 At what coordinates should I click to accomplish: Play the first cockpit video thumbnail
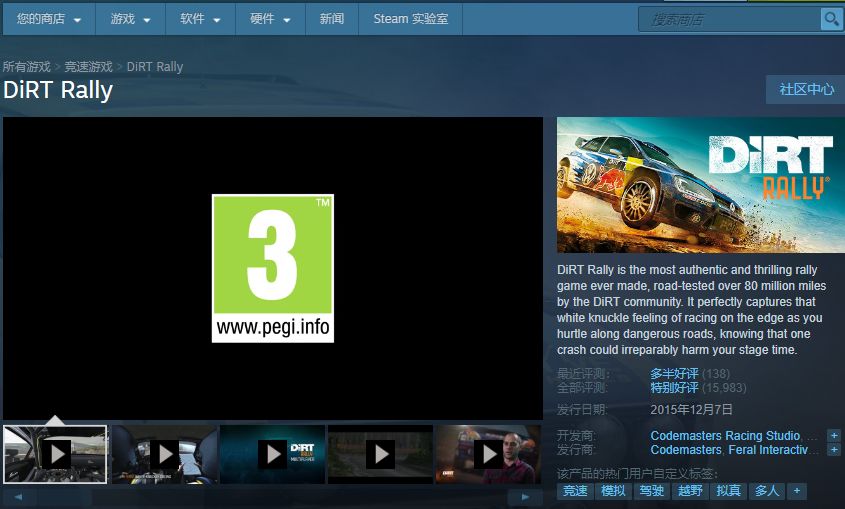[x=55, y=454]
